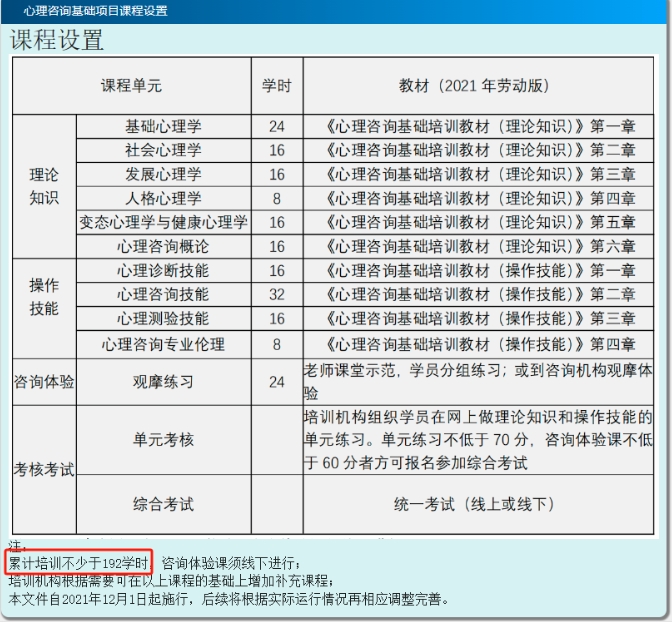Select the 统一考试（线上或线下）cell
Image resolution: width=672 pixels, height=623 pixels.
pyautogui.click(x=478, y=505)
